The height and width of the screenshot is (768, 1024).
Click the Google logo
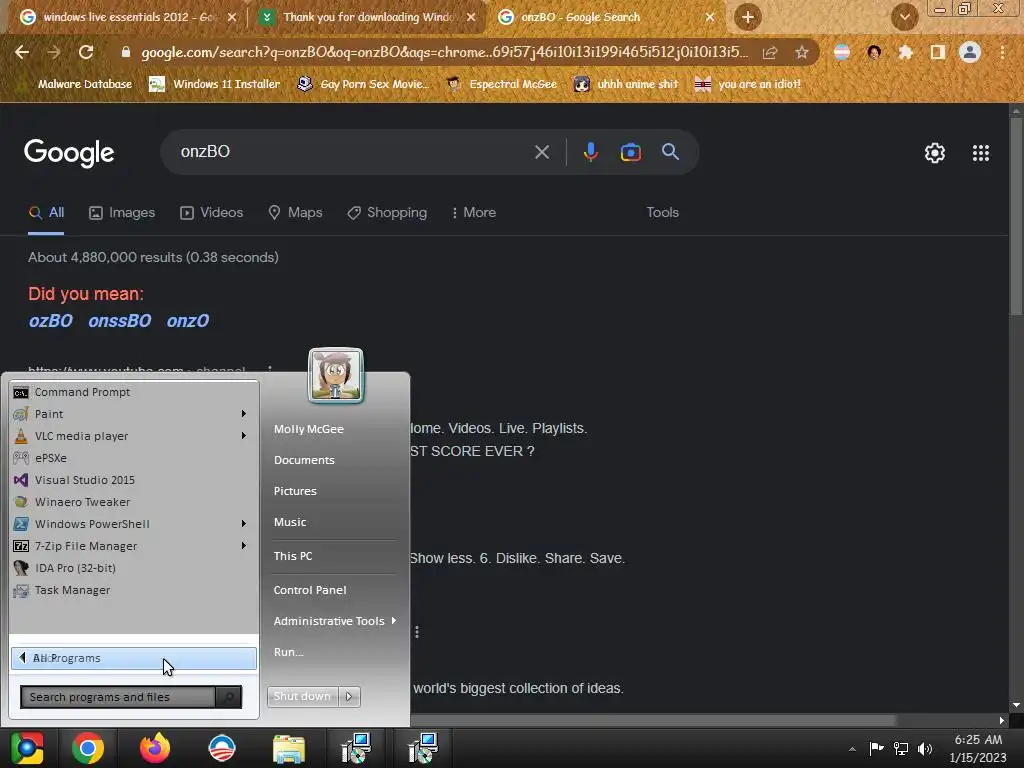pos(69,153)
